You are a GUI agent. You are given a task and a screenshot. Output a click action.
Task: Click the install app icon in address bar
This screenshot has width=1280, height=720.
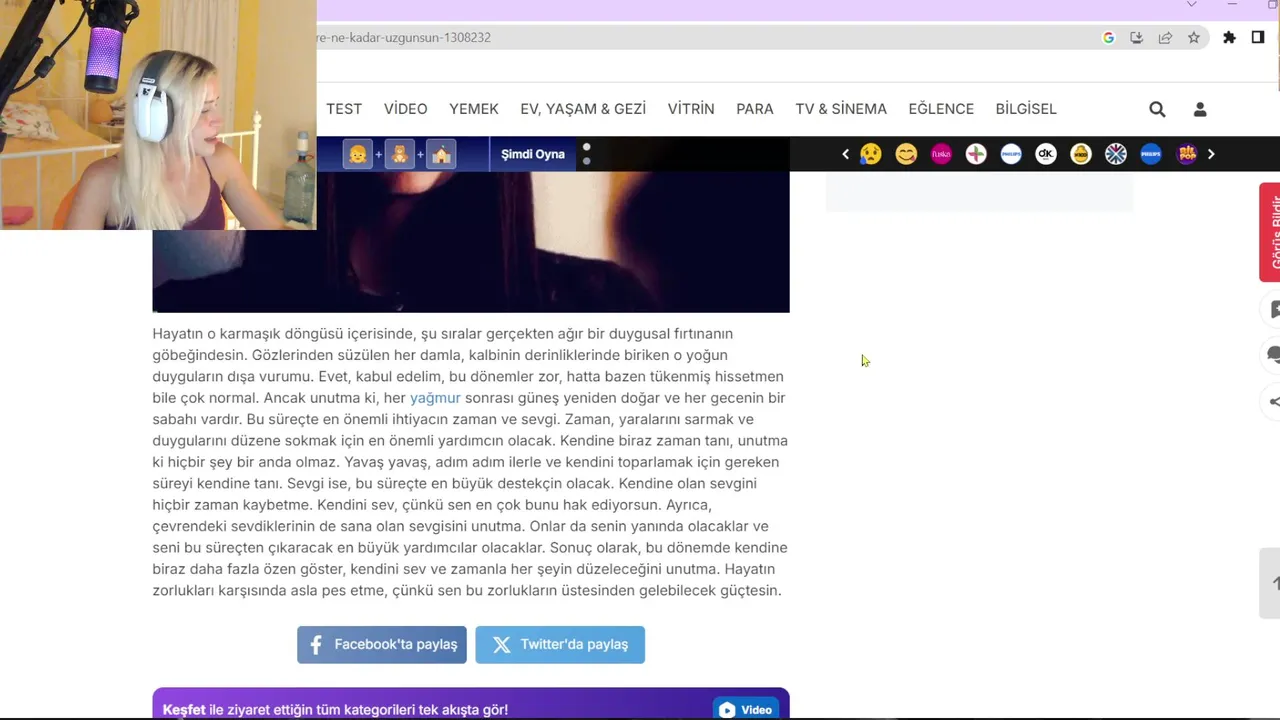[1137, 37]
